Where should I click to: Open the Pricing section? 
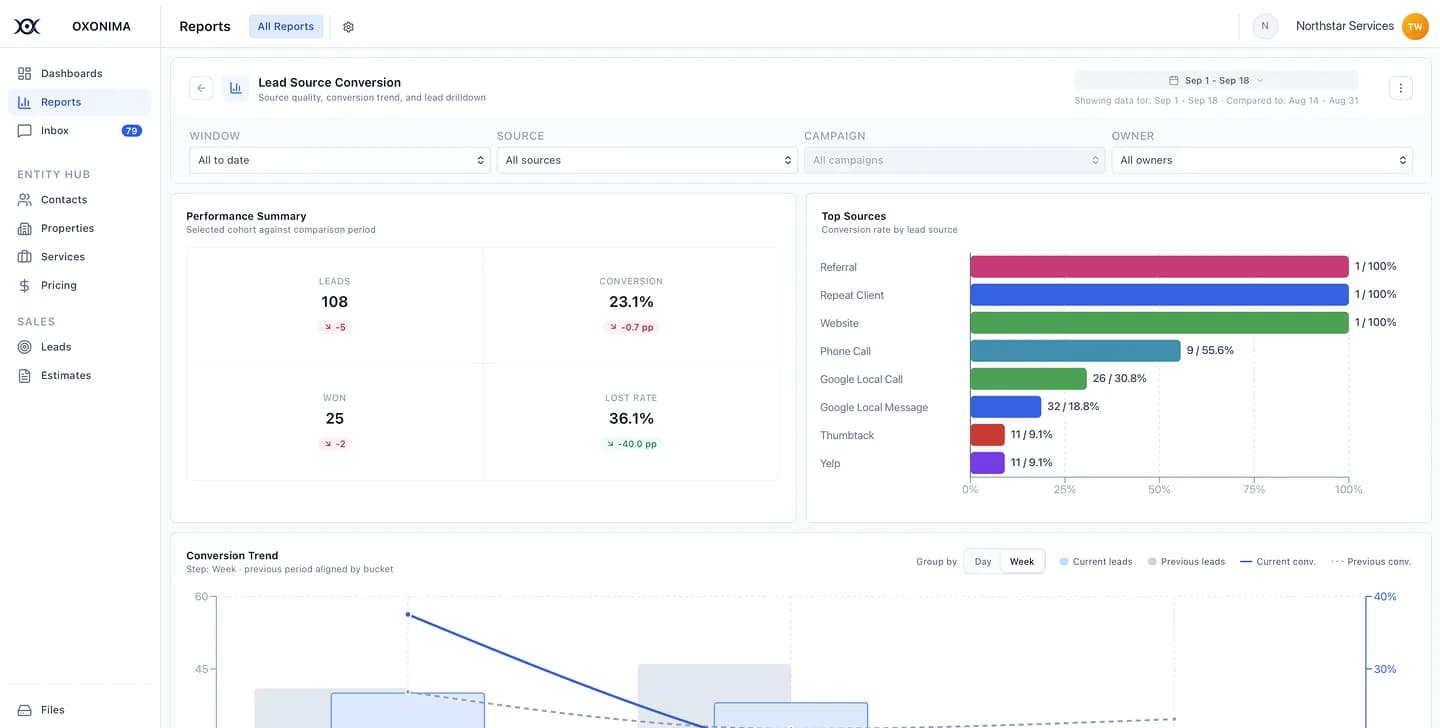pos(80,285)
